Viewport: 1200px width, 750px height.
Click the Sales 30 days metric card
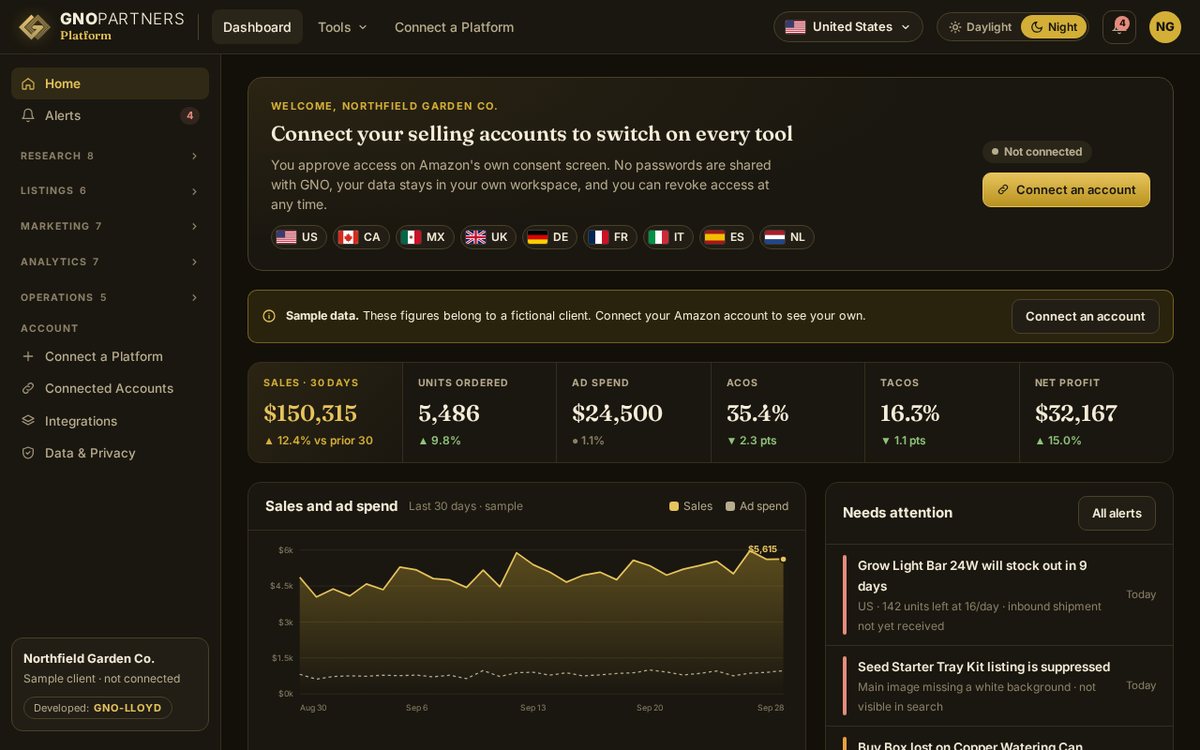326,412
